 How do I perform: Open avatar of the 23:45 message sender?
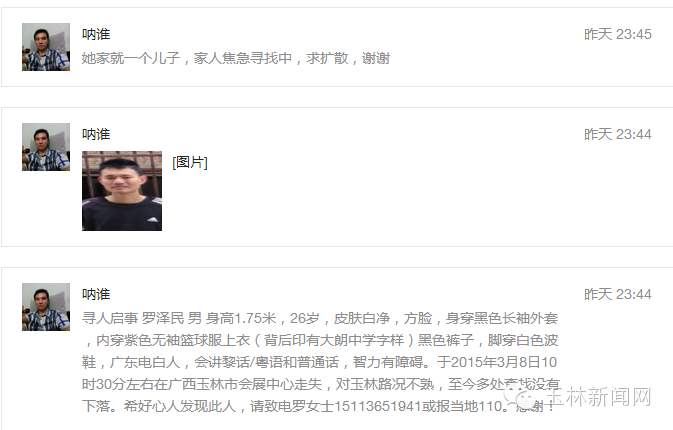46,47
